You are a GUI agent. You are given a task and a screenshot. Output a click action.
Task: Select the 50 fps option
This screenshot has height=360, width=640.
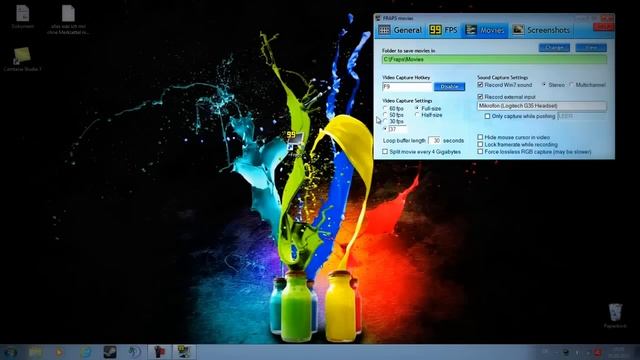pyautogui.click(x=393, y=115)
